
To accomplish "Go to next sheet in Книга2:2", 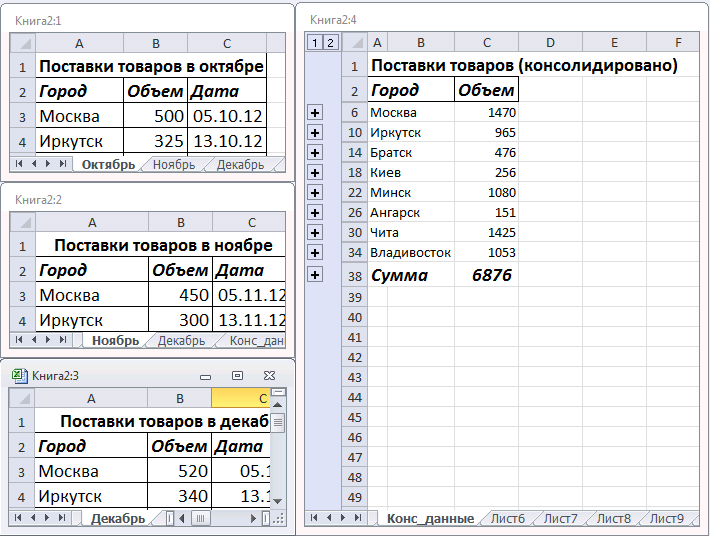I will (48, 340).
